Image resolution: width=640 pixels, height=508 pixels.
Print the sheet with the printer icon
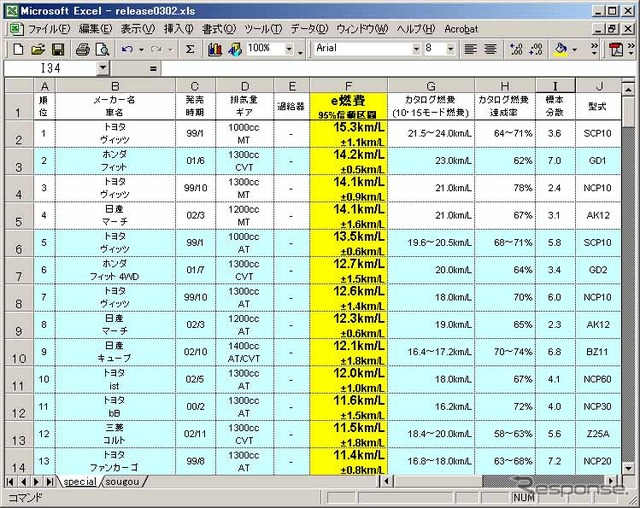[83, 49]
